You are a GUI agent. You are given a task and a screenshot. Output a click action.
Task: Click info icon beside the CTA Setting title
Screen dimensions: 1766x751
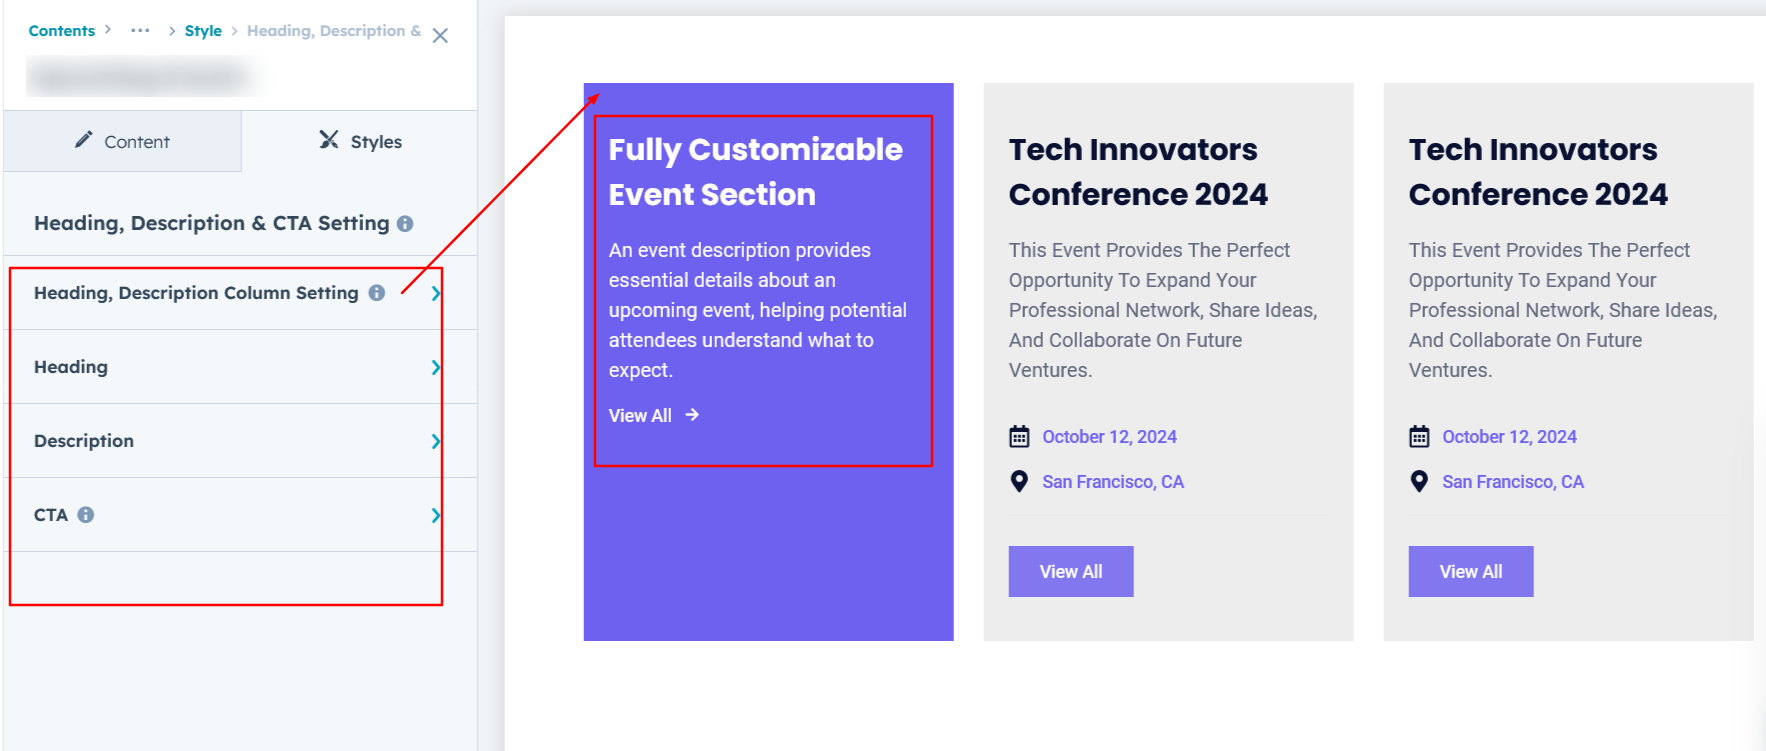(405, 224)
